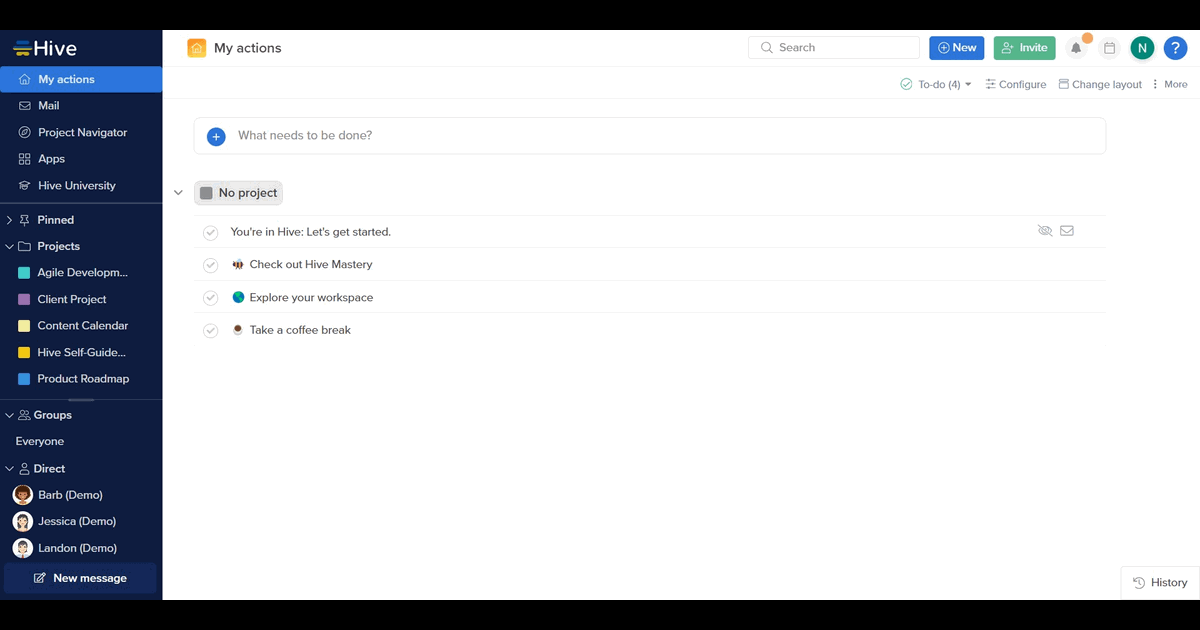The width and height of the screenshot is (1200, 630).
Task: Open the calendar icon in header
Action: pos(1109,48)
